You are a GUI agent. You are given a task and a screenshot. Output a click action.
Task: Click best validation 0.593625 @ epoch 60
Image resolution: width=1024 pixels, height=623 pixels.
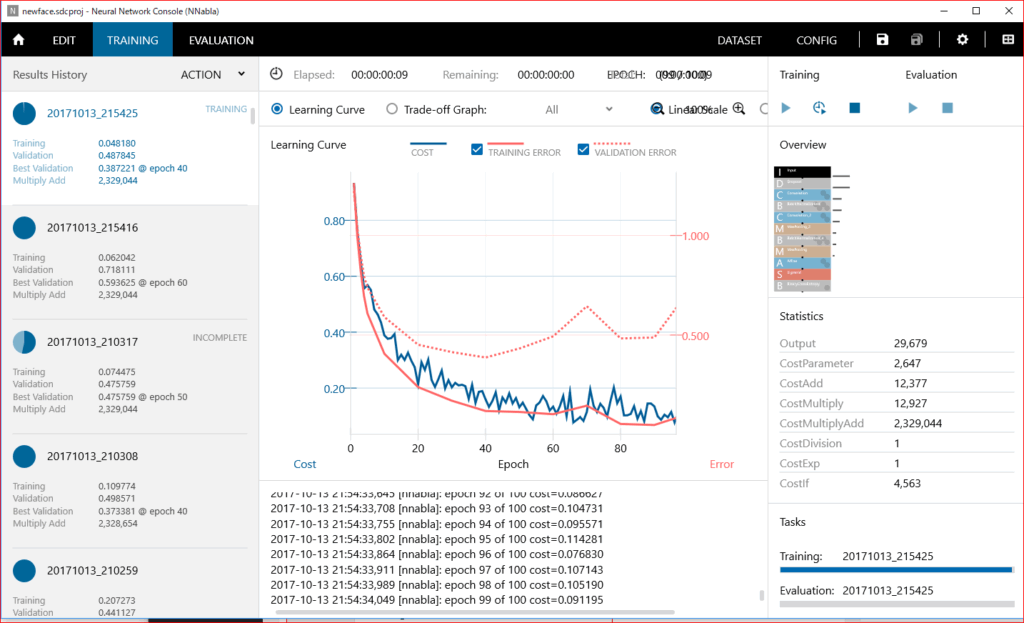point(142,282)
